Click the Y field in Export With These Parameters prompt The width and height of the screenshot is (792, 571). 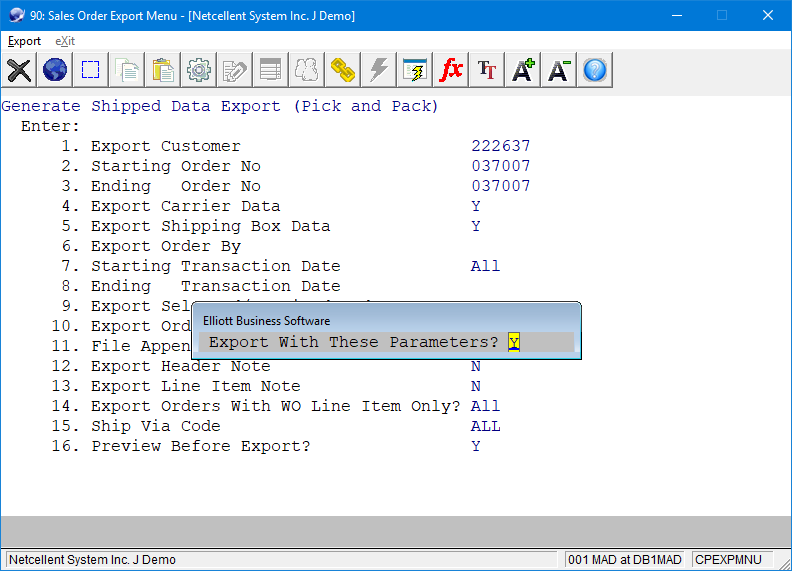point(514,342)
